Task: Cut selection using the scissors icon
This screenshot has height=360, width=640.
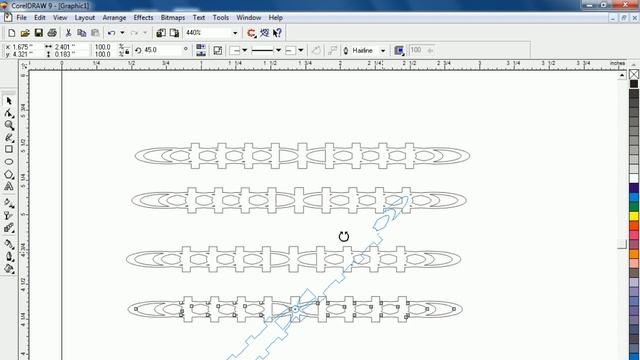Action: click(x=68, y=33)
